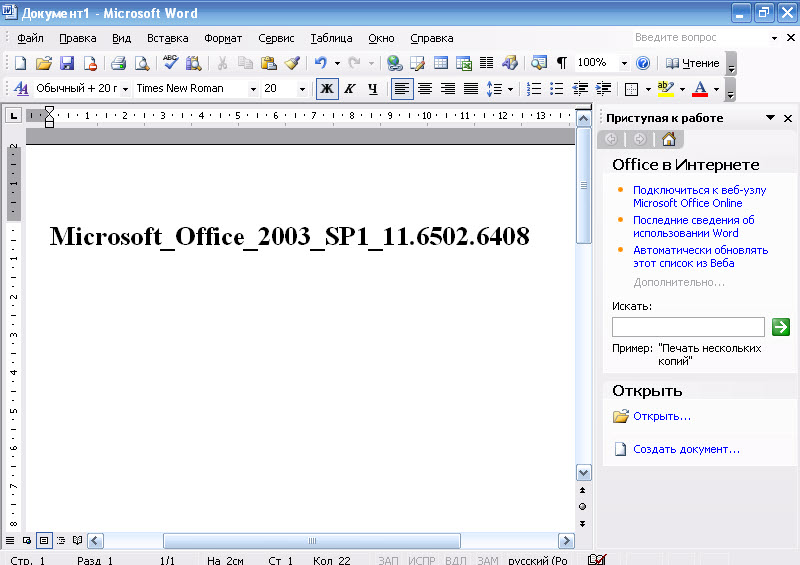Undo last action arrow icon
This screenshot has height=565, width=800.
point(320,63)
